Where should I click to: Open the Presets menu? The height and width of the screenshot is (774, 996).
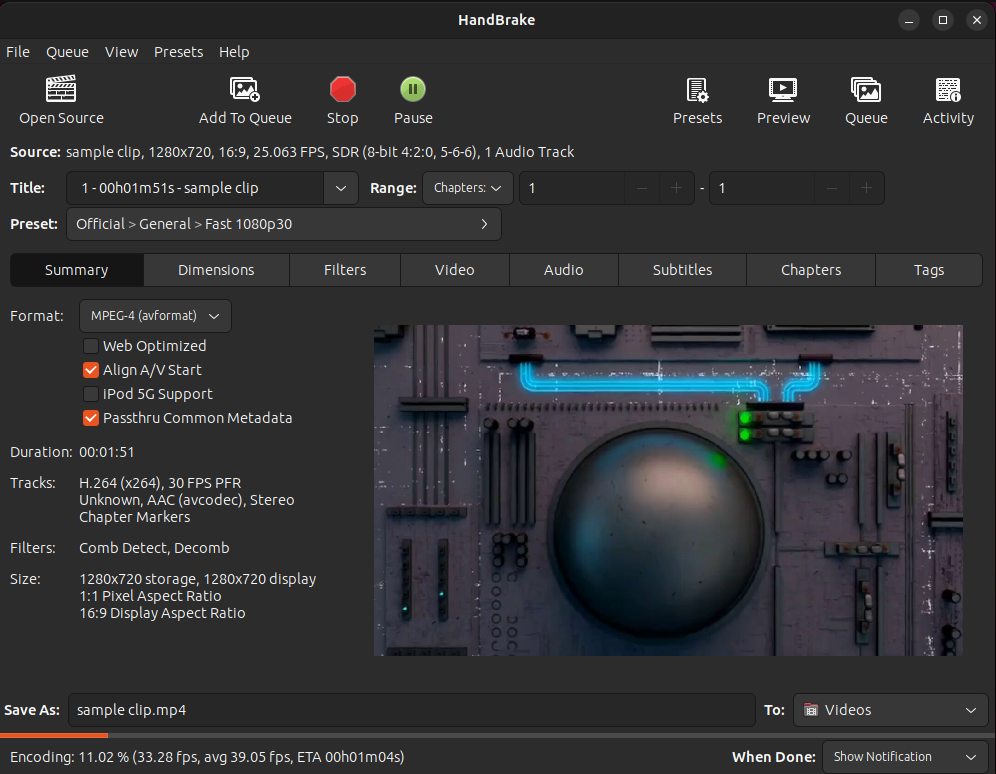click(x=178, y=52)
